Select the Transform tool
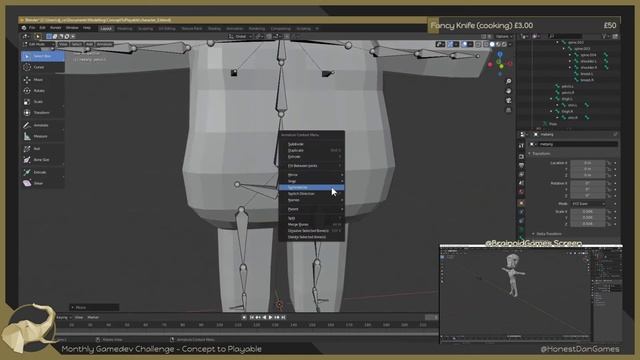The height and width of the screenshot is (360, 640). tap(42, 113)
